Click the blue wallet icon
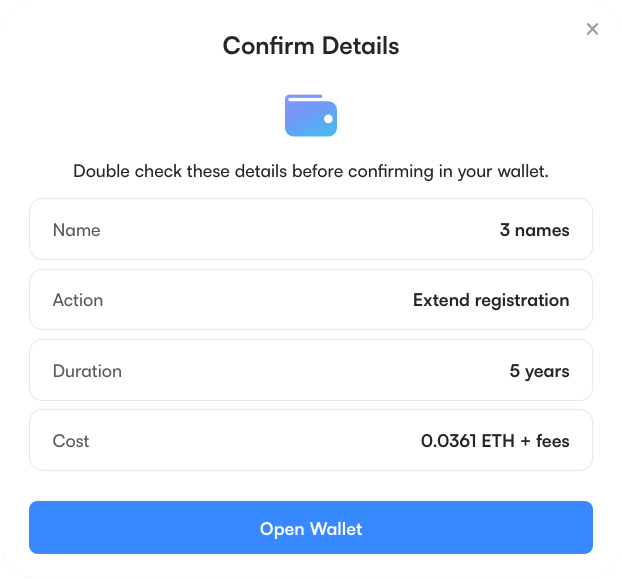This screenshot has width=622, height=579. point(311,115)
